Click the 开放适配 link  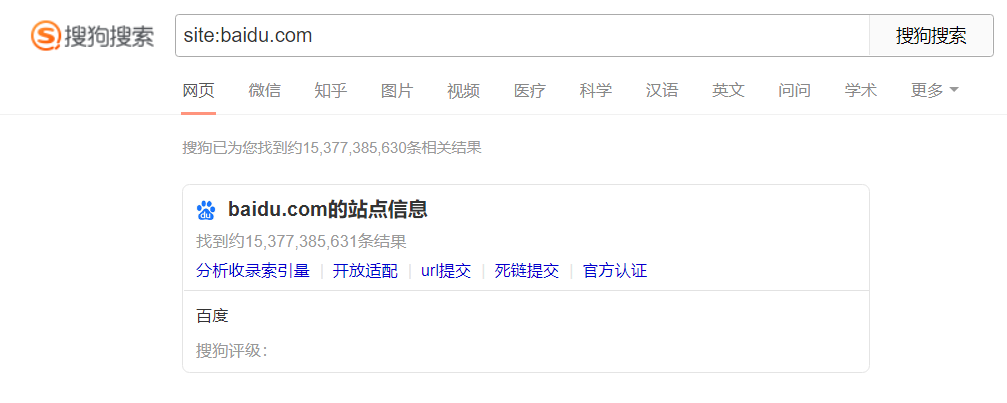[x=365, y=271]
